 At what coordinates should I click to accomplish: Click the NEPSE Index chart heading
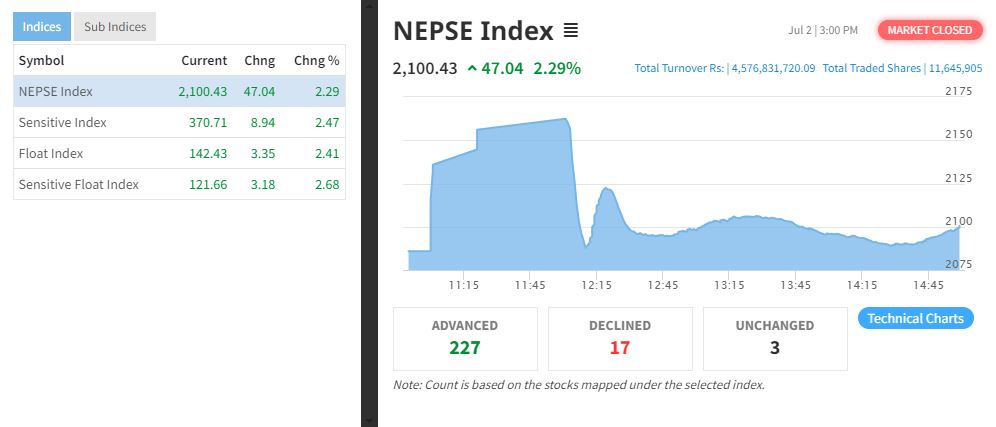point(473,30)
